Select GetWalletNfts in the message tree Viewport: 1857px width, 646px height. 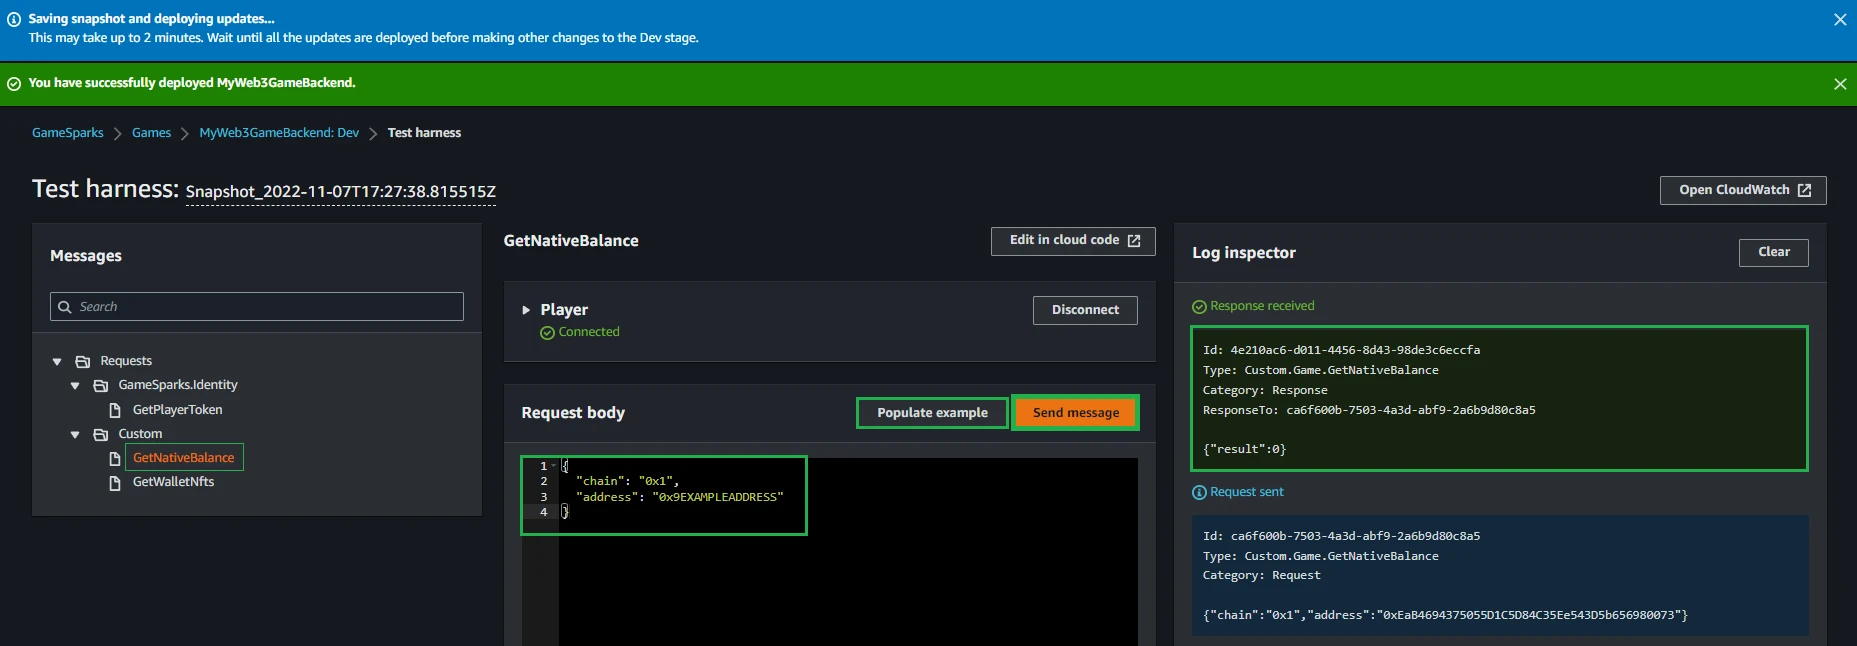[x=173, y=482]
